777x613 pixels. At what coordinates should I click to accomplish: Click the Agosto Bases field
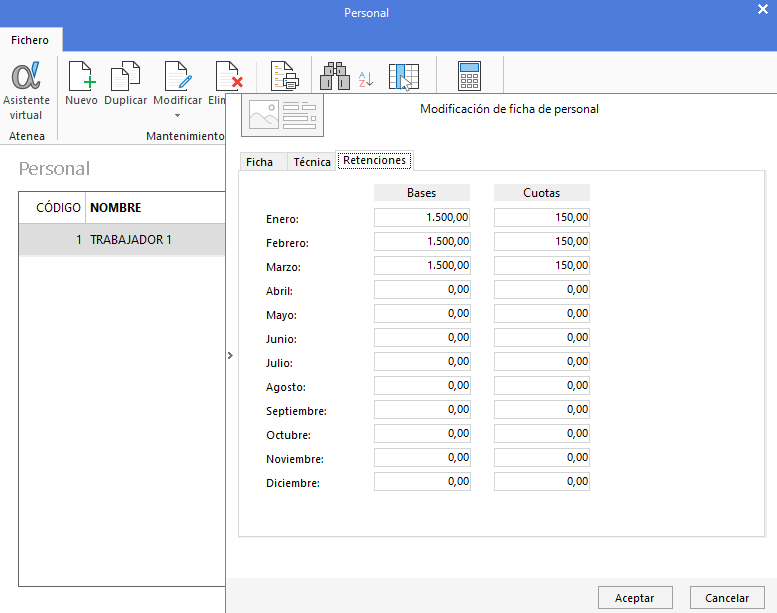[422, 386]
